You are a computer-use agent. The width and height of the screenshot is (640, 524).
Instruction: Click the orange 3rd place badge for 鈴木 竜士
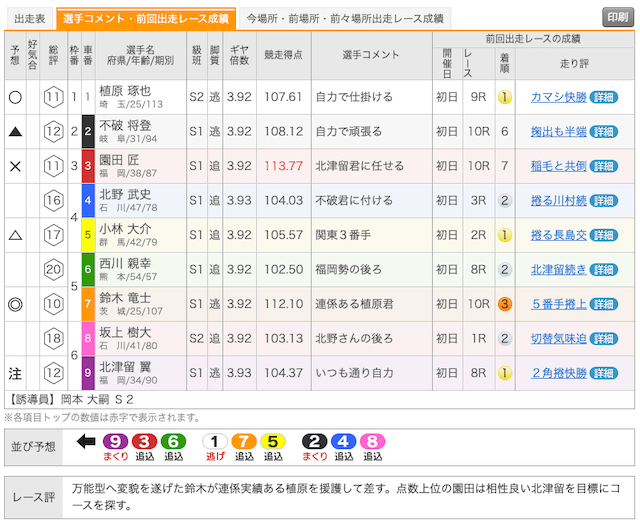coord(505,304)
